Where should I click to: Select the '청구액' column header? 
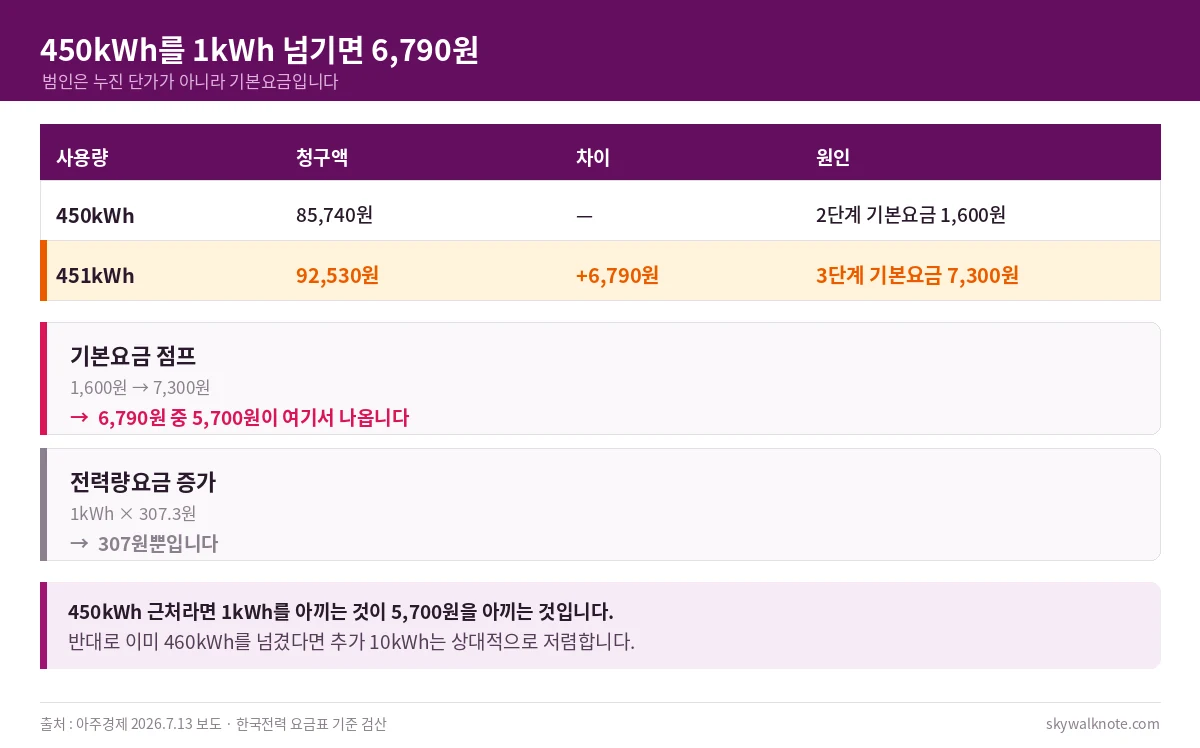coord(322,157)
